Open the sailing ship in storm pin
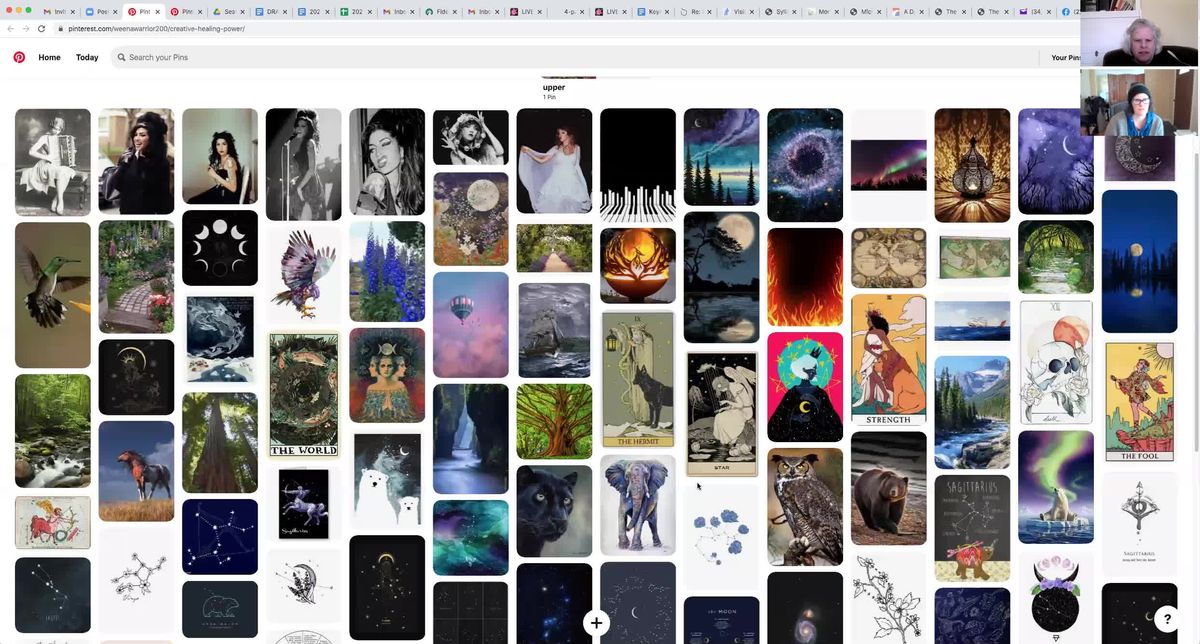1200x644 pixels. (x=554, y=330)
